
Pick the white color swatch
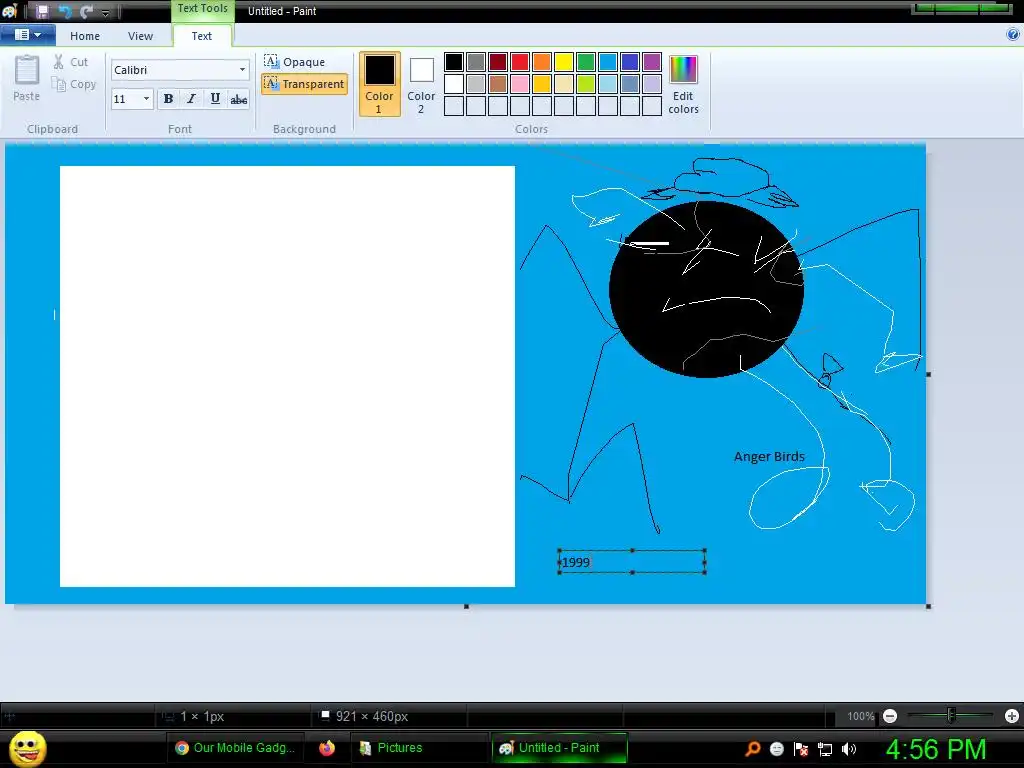point(454,84)
